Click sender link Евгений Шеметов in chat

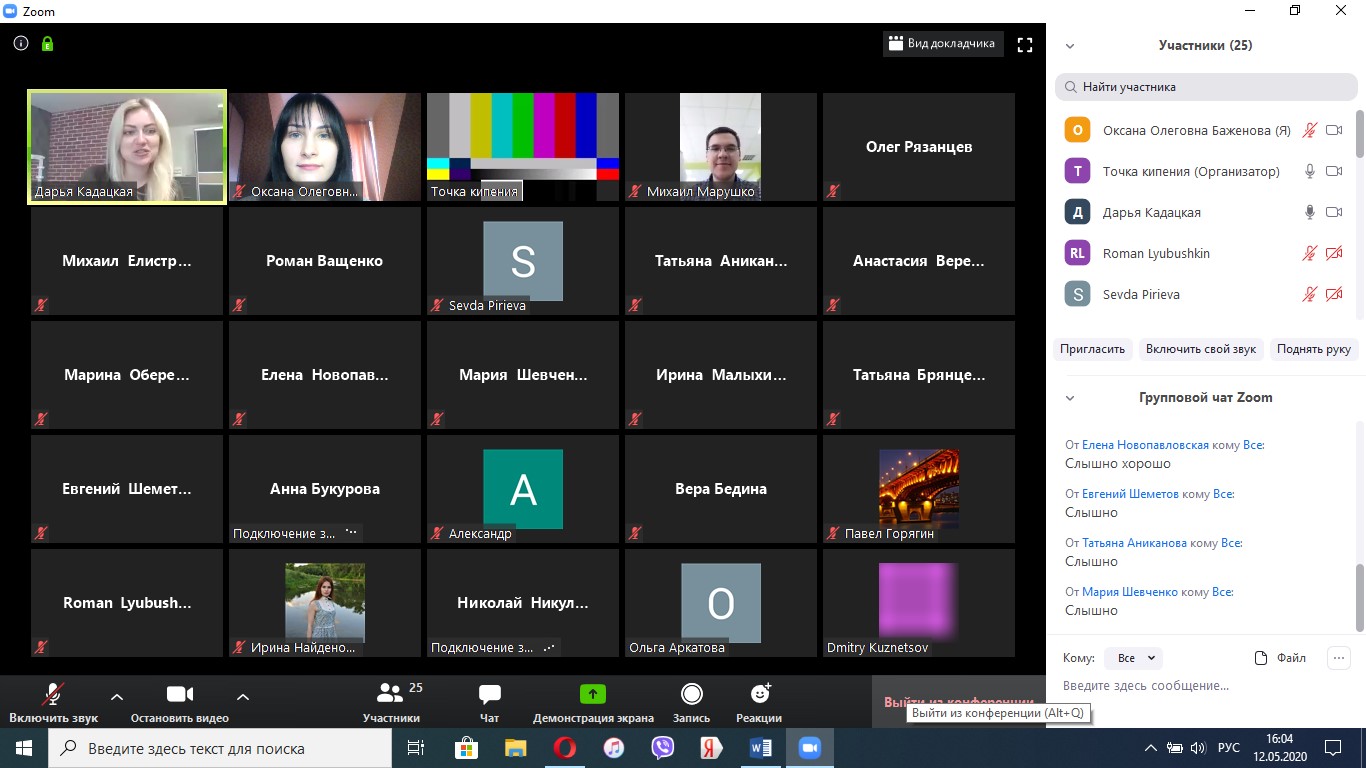pos(1130,494)
